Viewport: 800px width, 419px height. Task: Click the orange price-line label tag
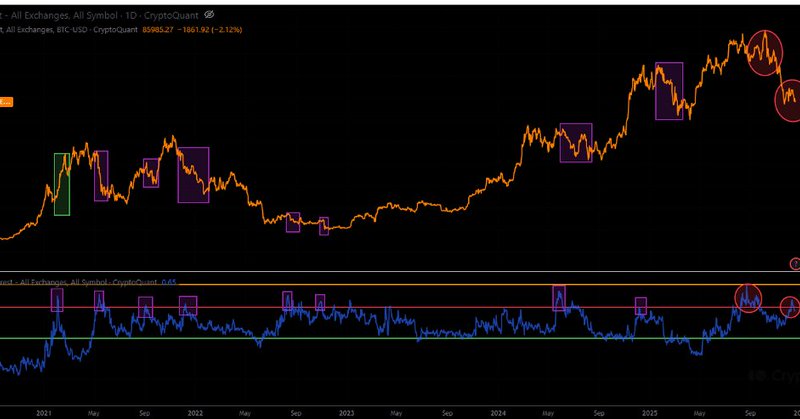click(6, 102)
